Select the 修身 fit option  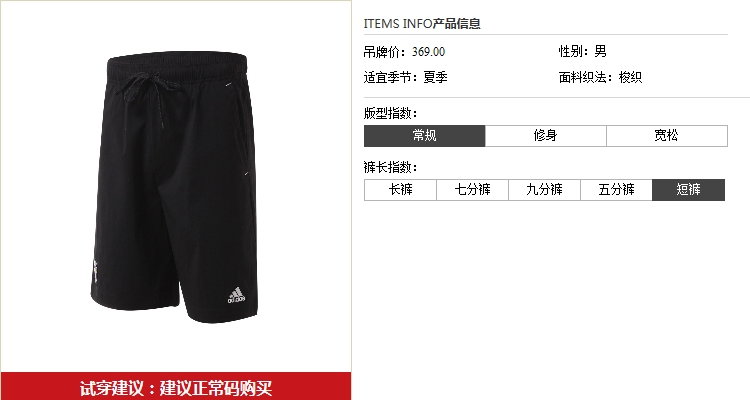546,136
